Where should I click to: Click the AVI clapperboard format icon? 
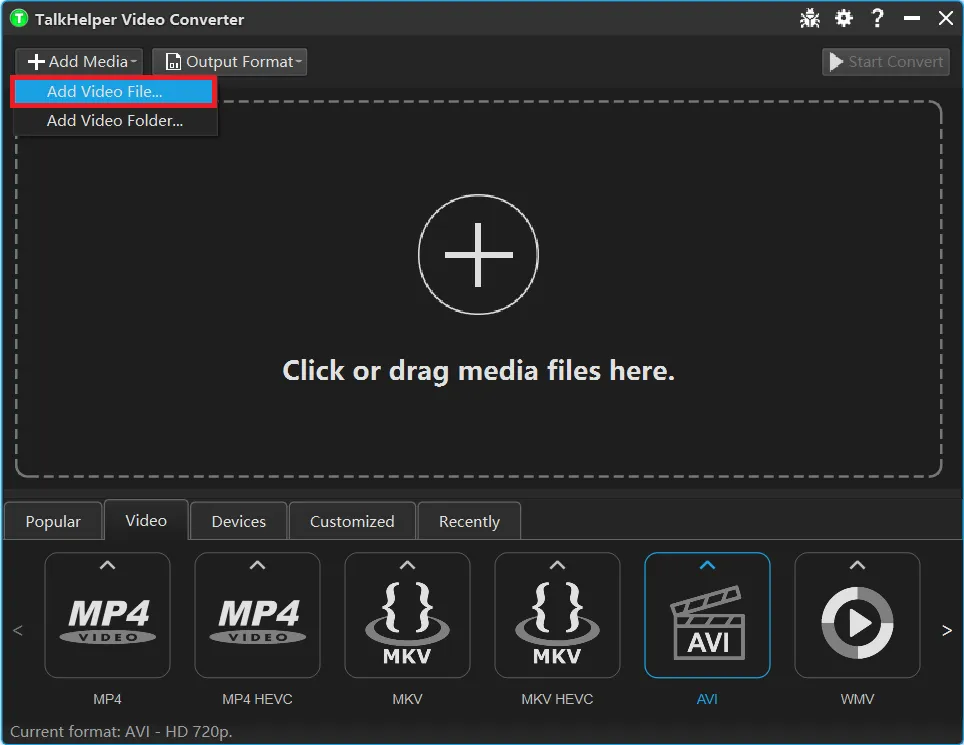tap(707, 624)
